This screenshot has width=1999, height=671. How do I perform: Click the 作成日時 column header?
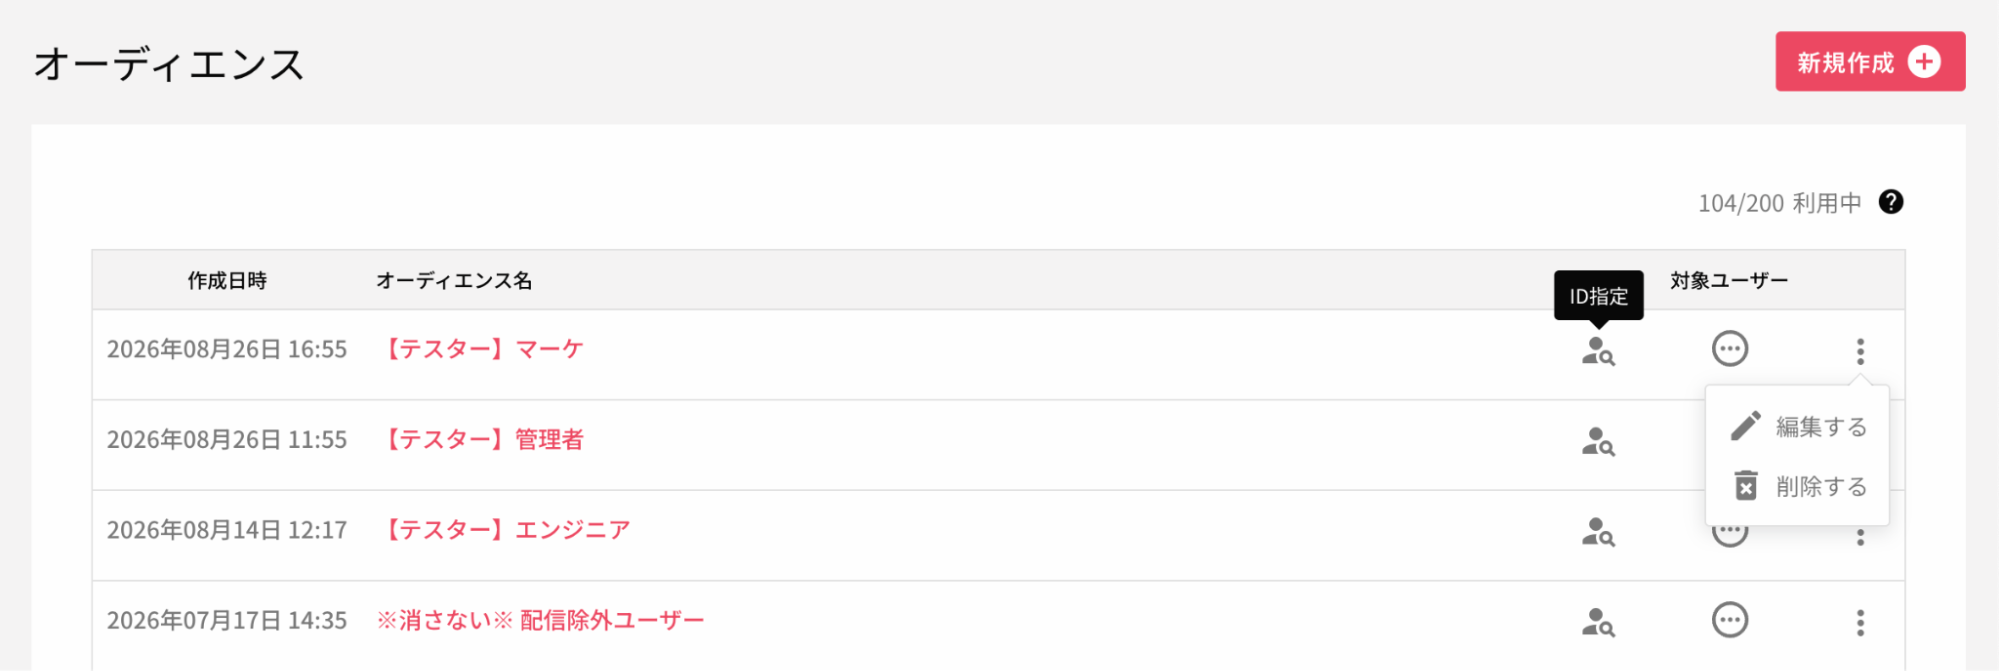tap(227, 281)
